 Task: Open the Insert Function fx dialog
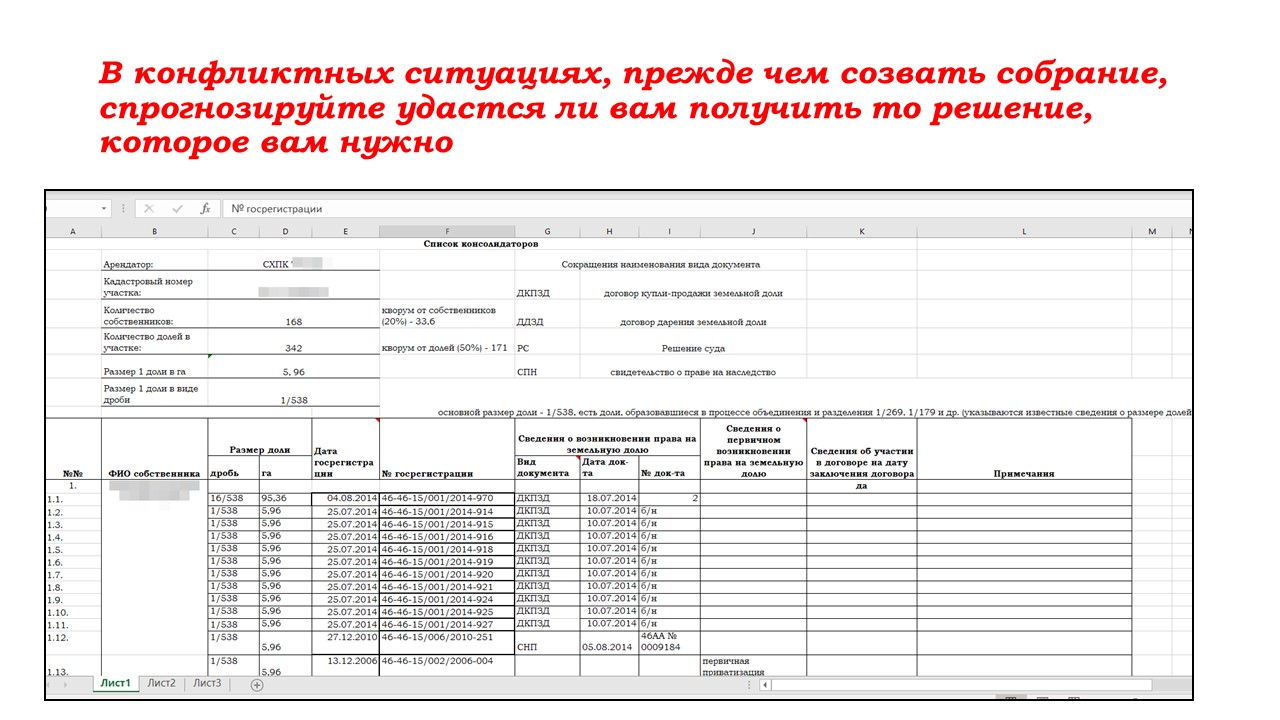click(205, 208)
